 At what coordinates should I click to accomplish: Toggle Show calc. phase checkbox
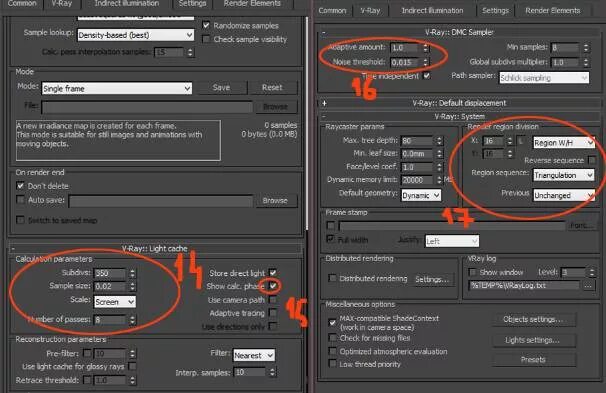pos(273,286)
